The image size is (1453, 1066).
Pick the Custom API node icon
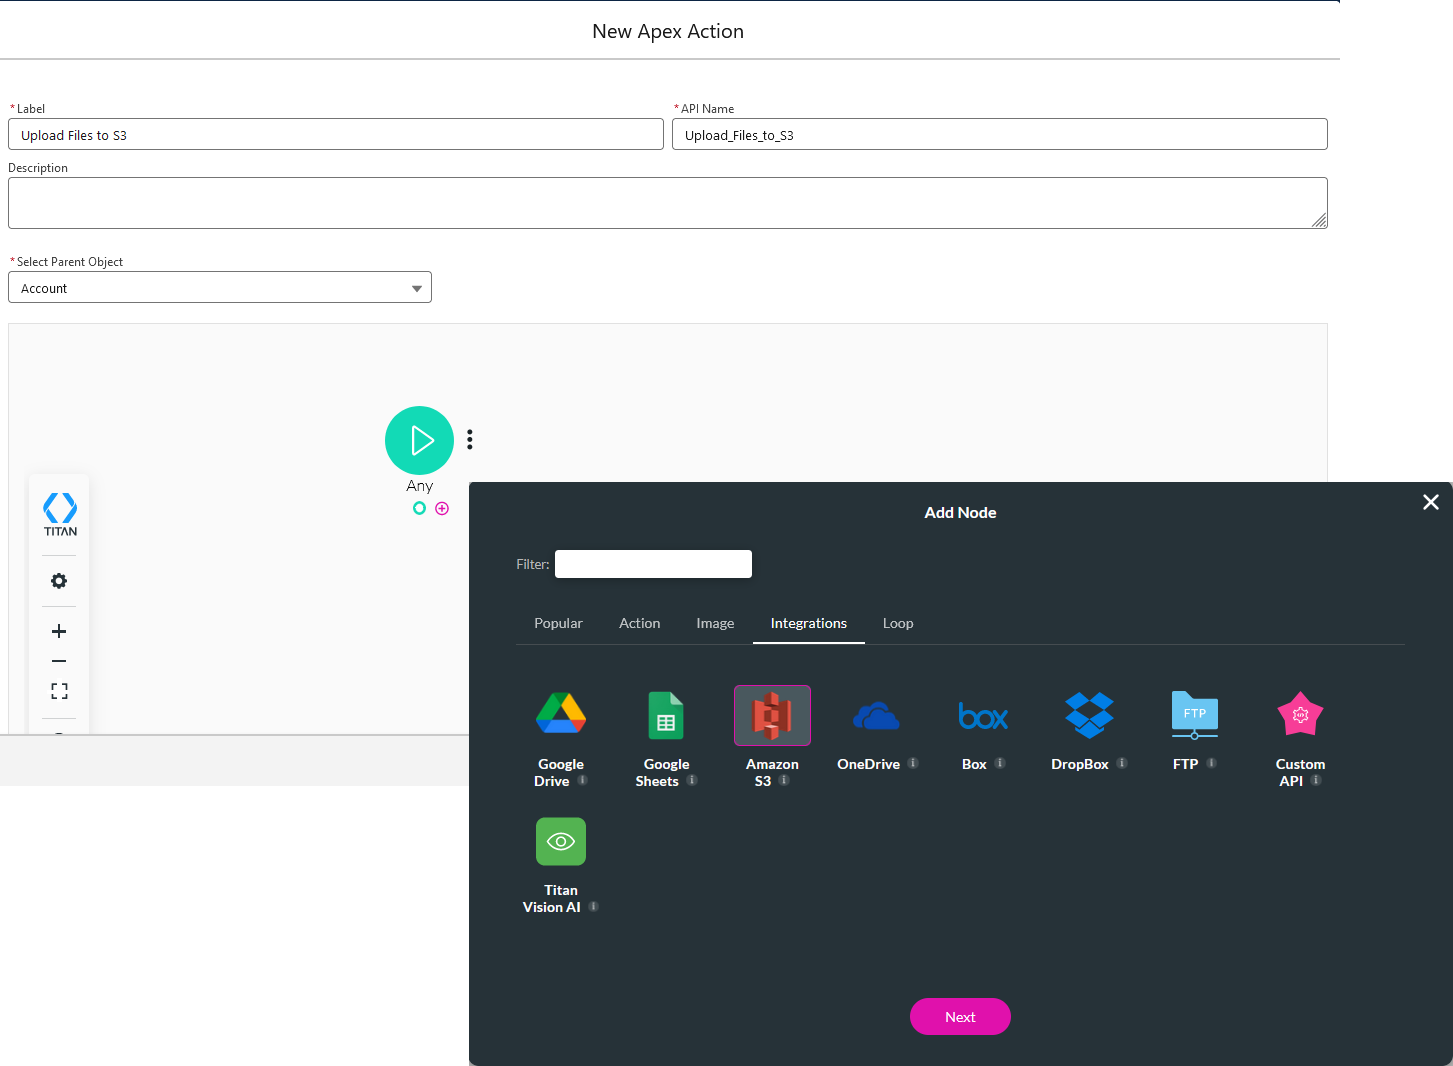(1300, 714)
